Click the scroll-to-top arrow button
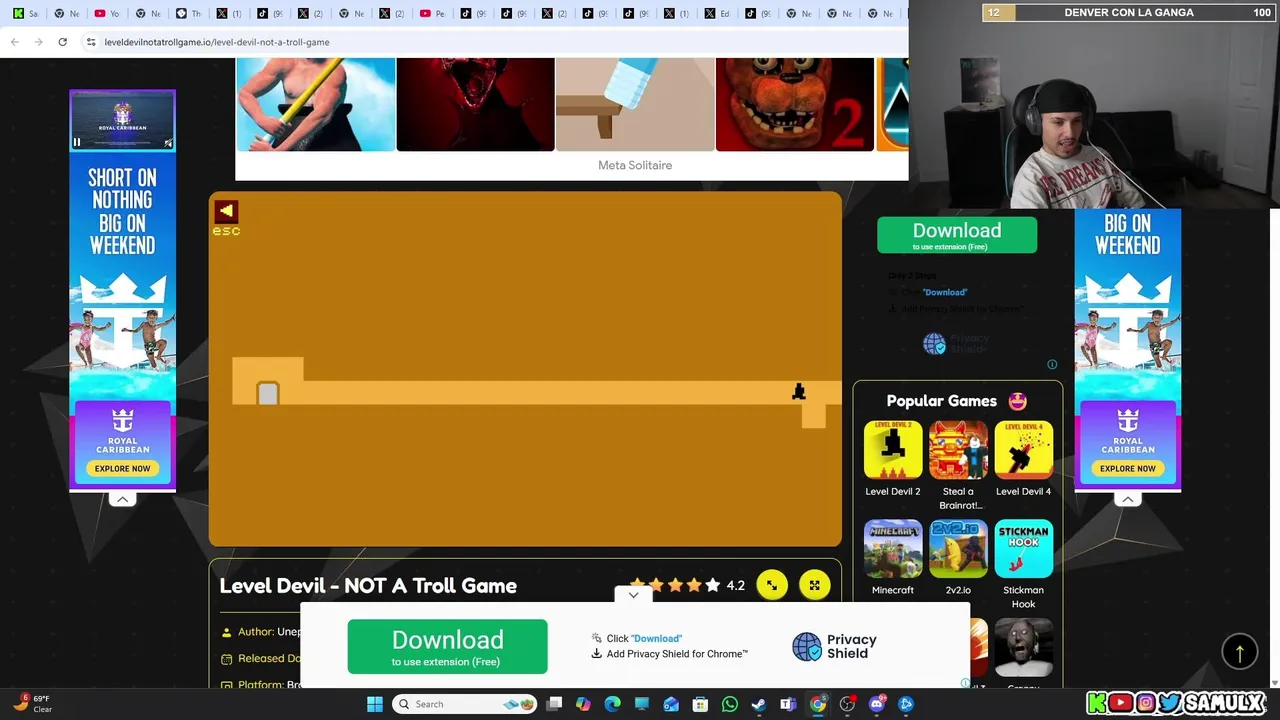This screenshot has height=720, width=1280. tap(1240, 652)
